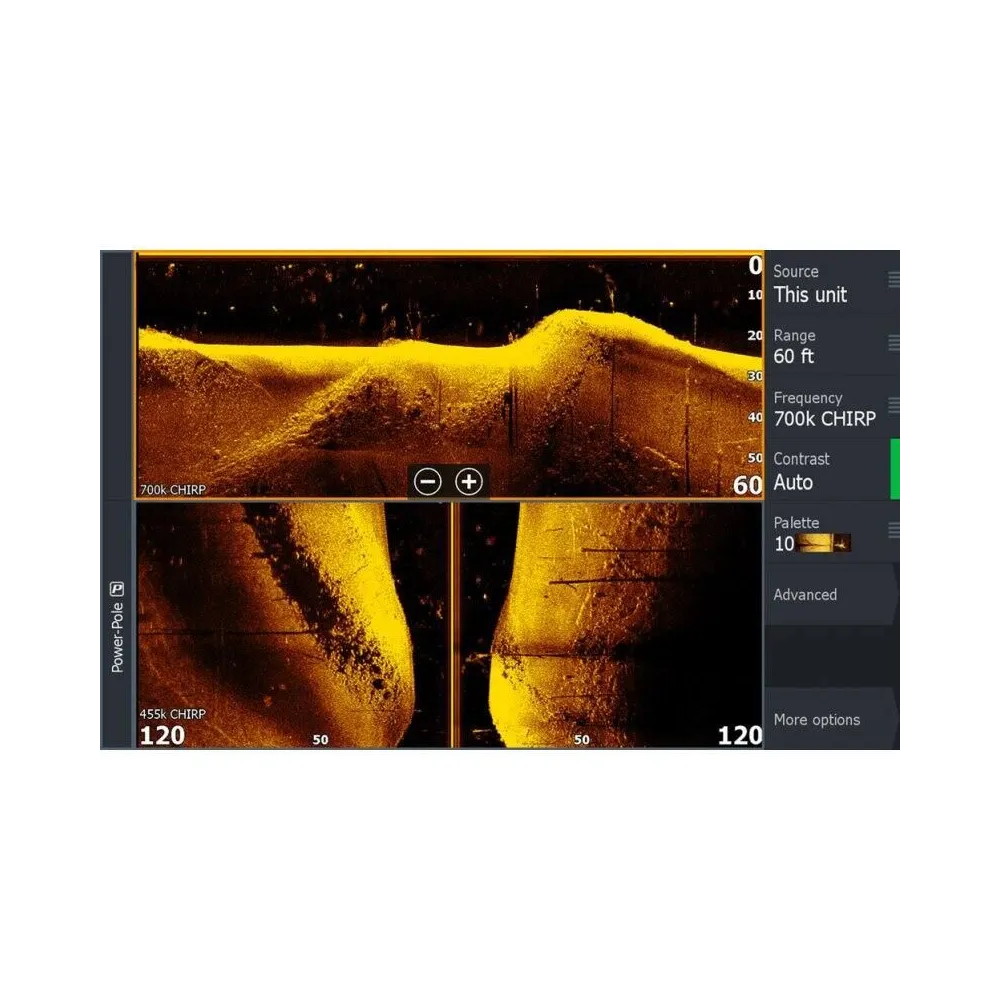Select the right SideScan image panel

[x=610, y=625]
